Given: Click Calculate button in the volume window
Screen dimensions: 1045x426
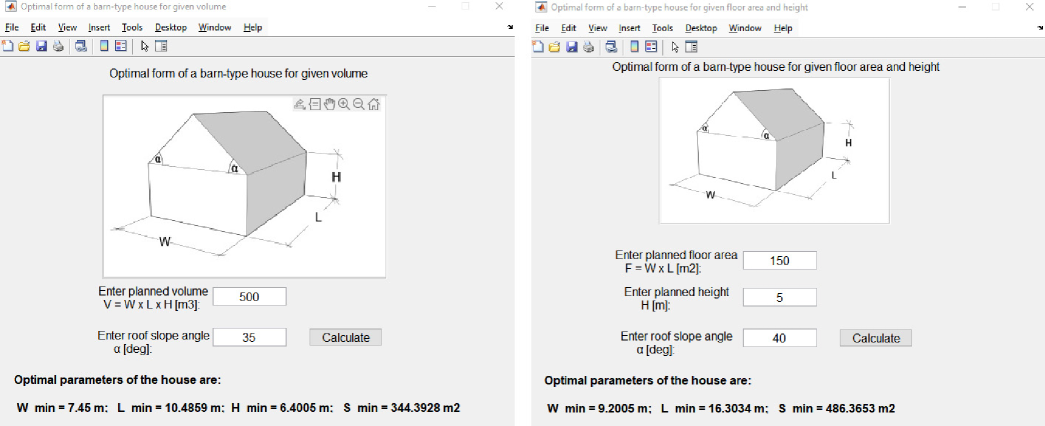Looking at the screenshot, I should pyautogui.click(x=345, y=337).
